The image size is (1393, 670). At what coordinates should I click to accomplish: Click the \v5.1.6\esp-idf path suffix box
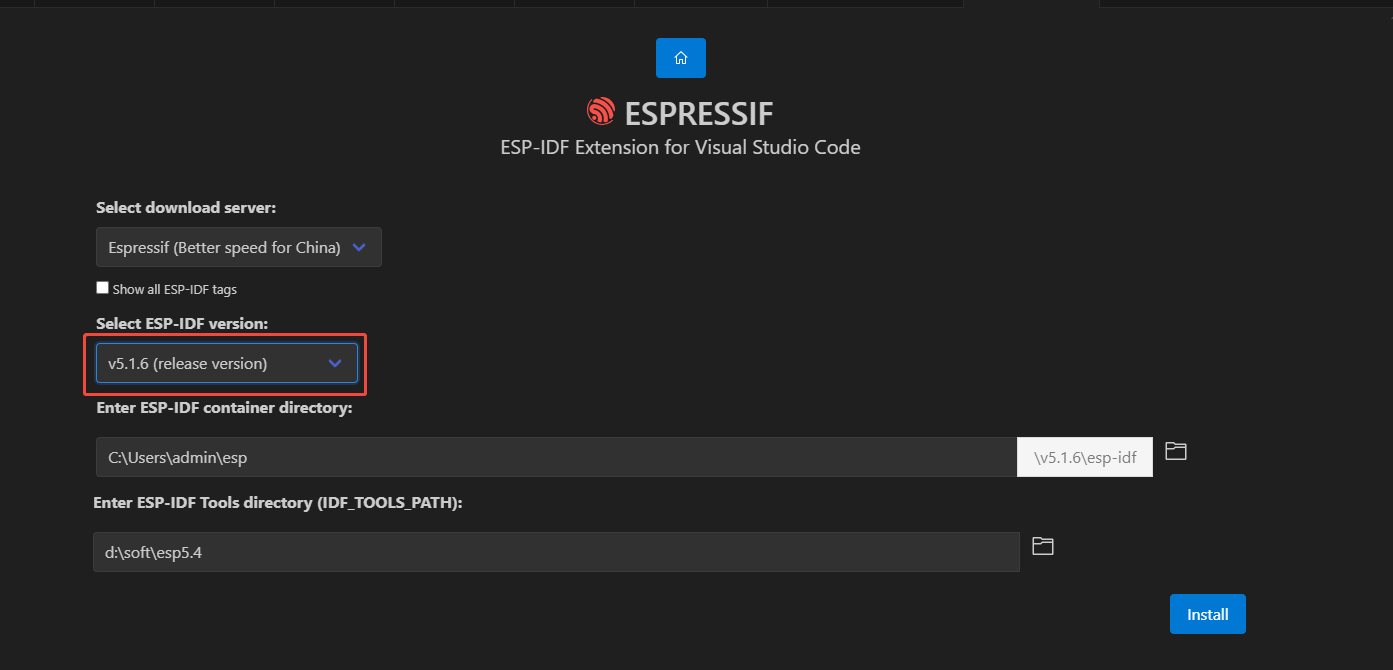1085,457
